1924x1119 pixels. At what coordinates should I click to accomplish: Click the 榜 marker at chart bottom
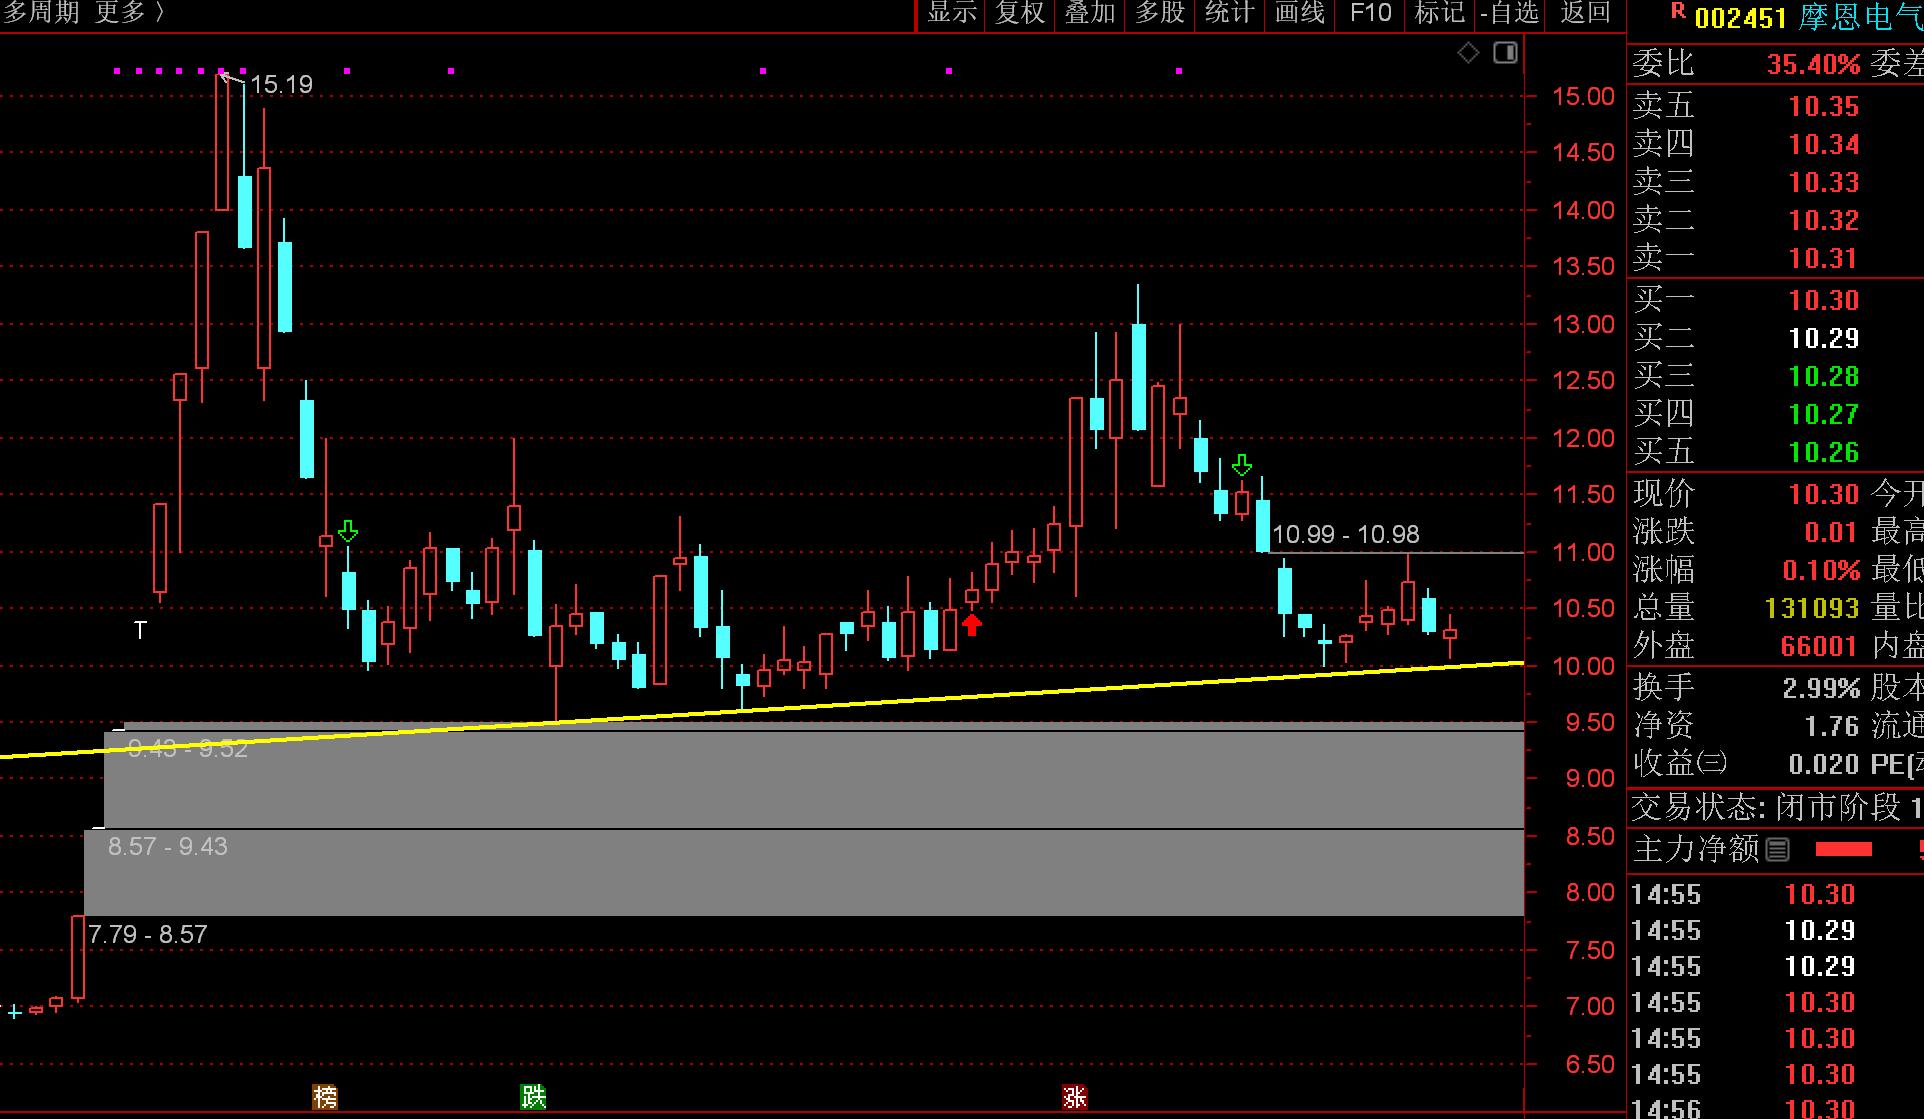(x=325, y=1097)
